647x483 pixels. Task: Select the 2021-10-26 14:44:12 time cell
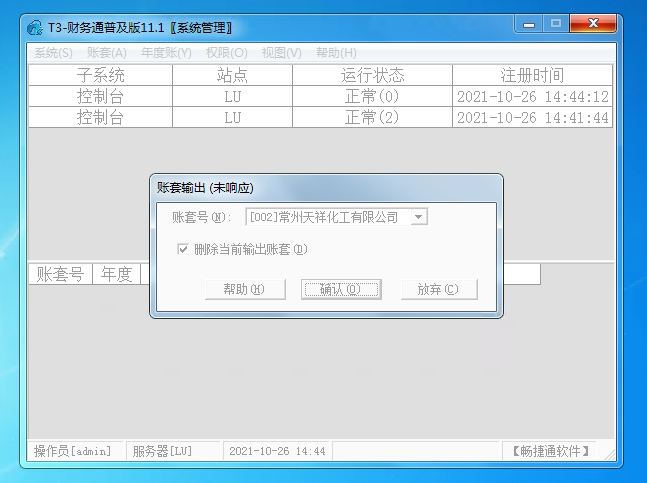532,97
